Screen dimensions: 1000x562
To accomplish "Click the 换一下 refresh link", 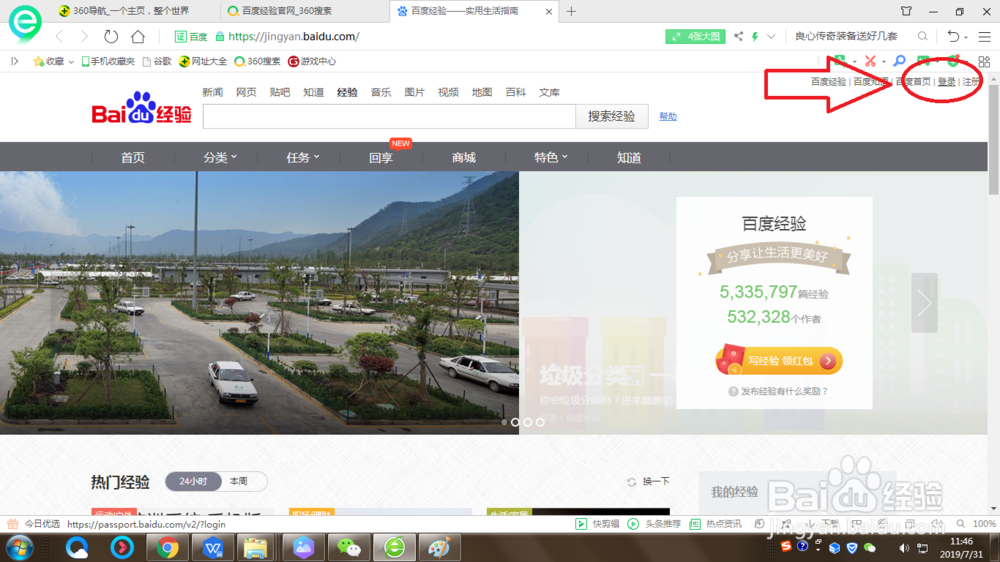I will coord(649,482).
